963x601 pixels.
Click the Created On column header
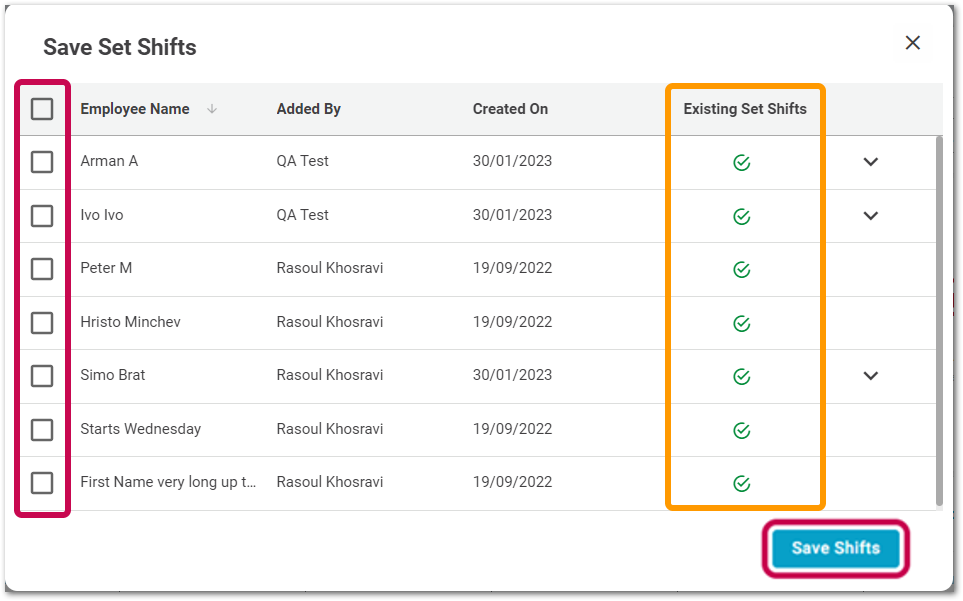510,109
